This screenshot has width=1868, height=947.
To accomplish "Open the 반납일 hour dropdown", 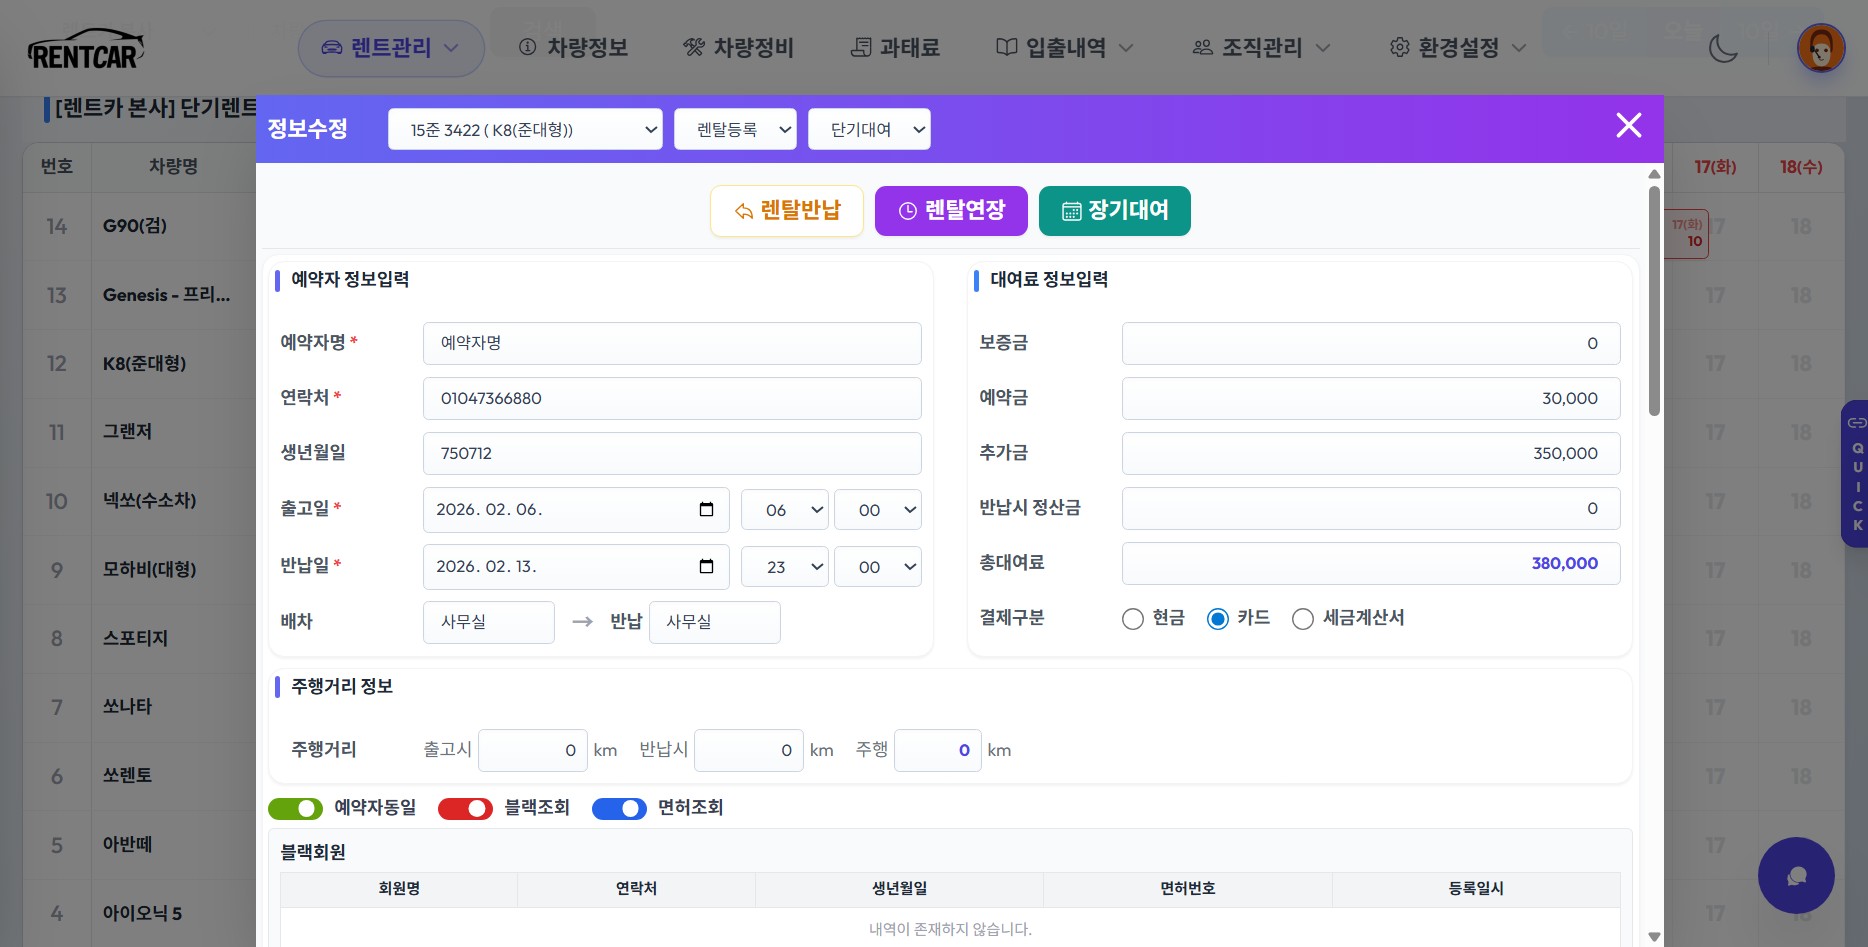I will click(x=784, y=567).
